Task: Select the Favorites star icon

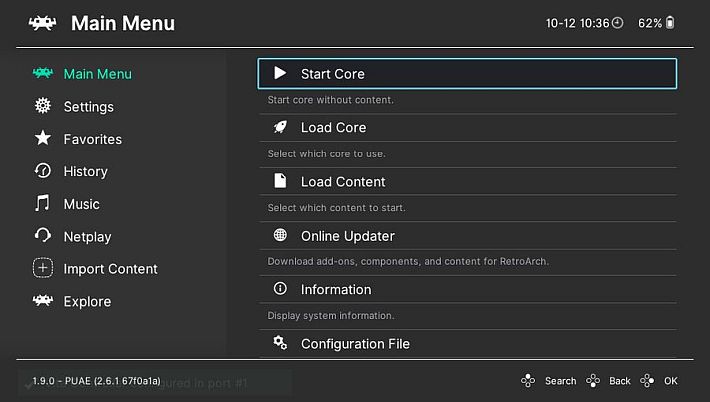Action: click(x=43, y=138)
